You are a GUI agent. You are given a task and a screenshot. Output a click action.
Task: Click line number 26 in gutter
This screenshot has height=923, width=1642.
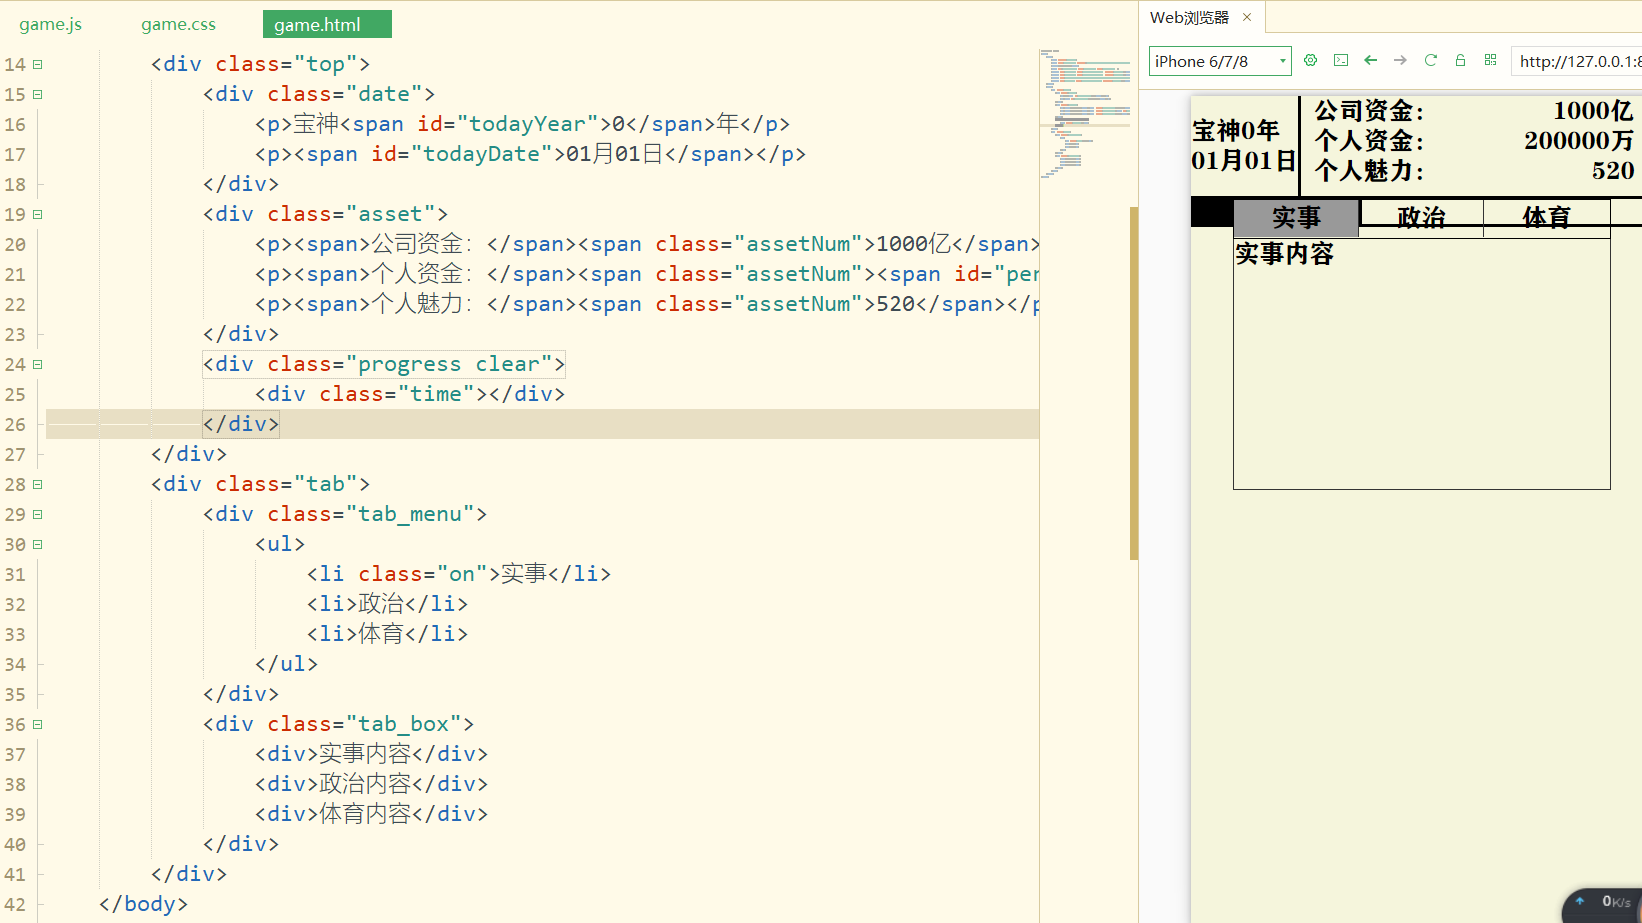coord(15,424)
